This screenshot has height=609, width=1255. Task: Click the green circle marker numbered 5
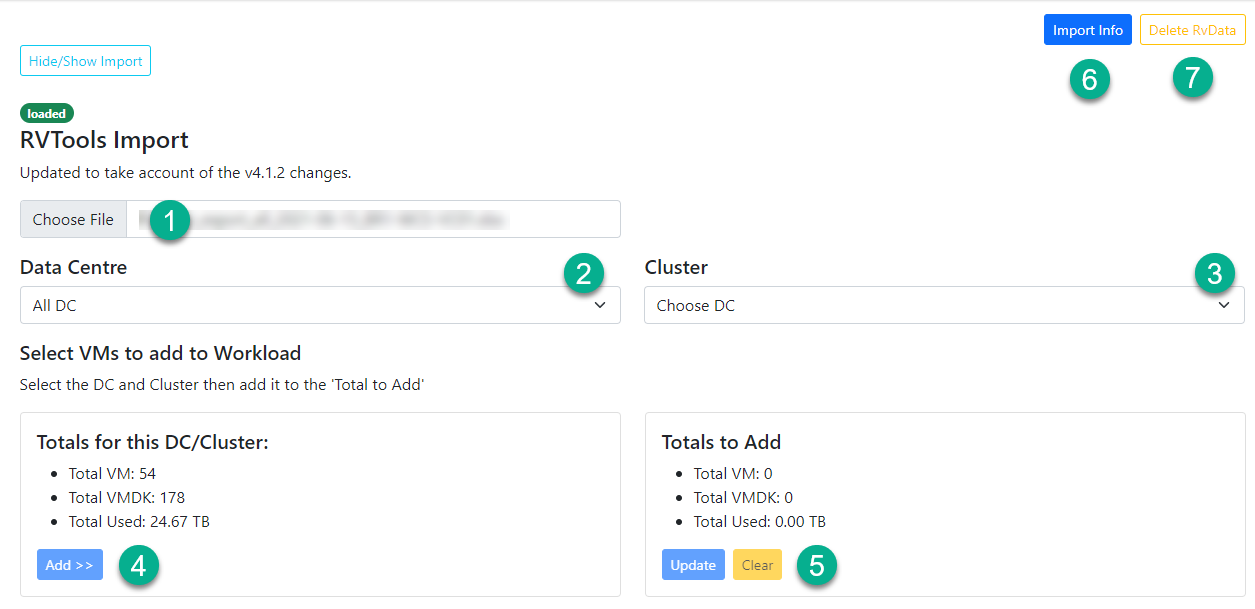[816, 566]
